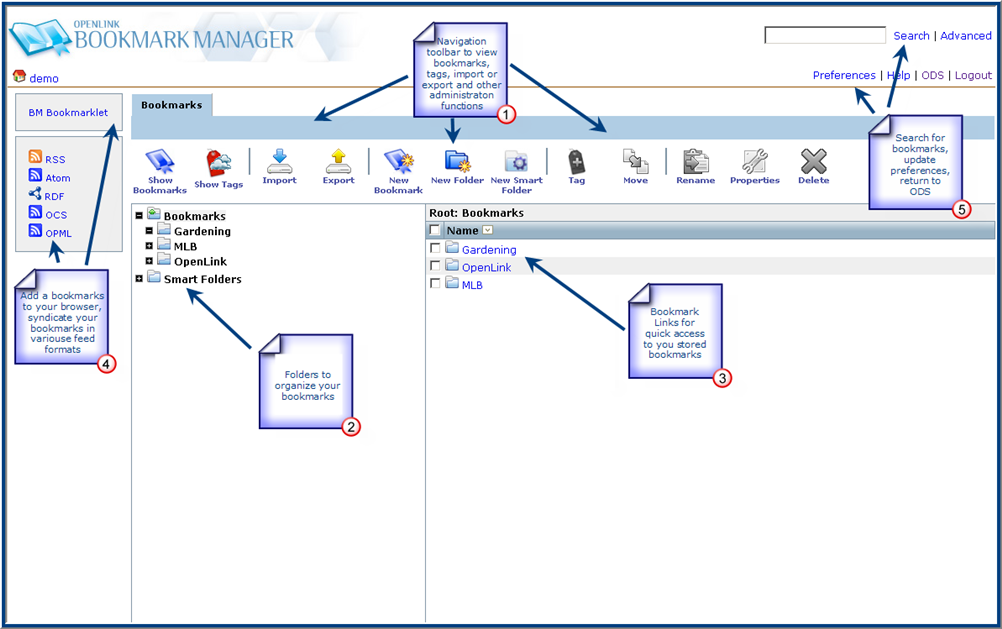Screen dimensions: 1002x629
Task: Click the Atom feed text link
Action: click(x=58, y=178)
